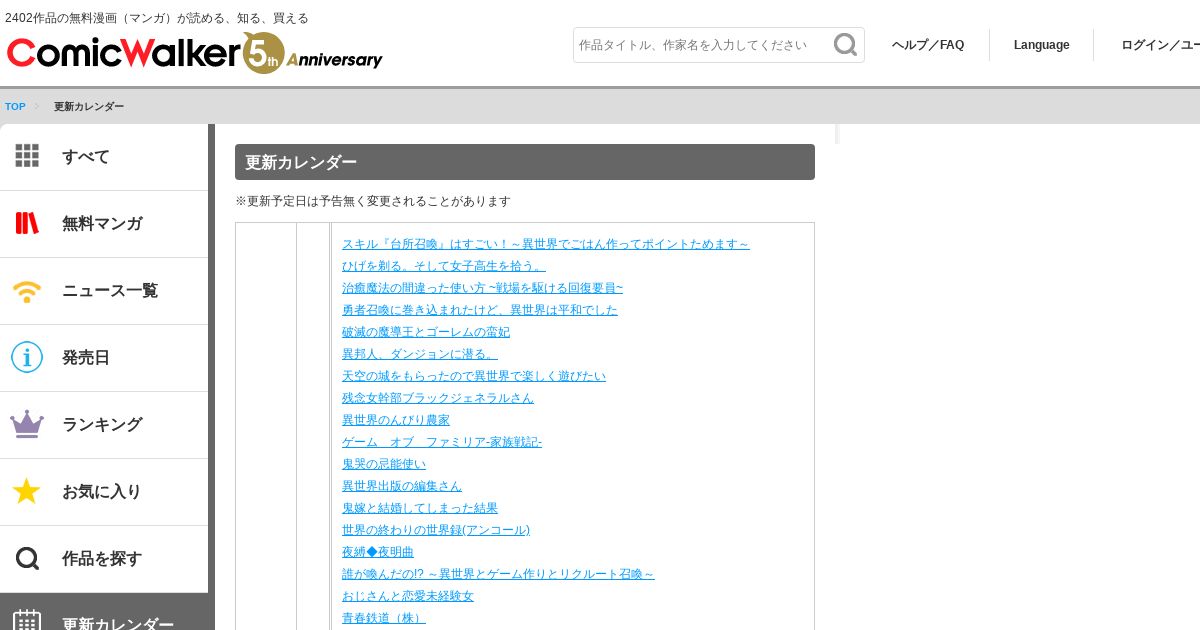
Task: Click the 更新カレンダー breadcrumb text
Action: 89,106
